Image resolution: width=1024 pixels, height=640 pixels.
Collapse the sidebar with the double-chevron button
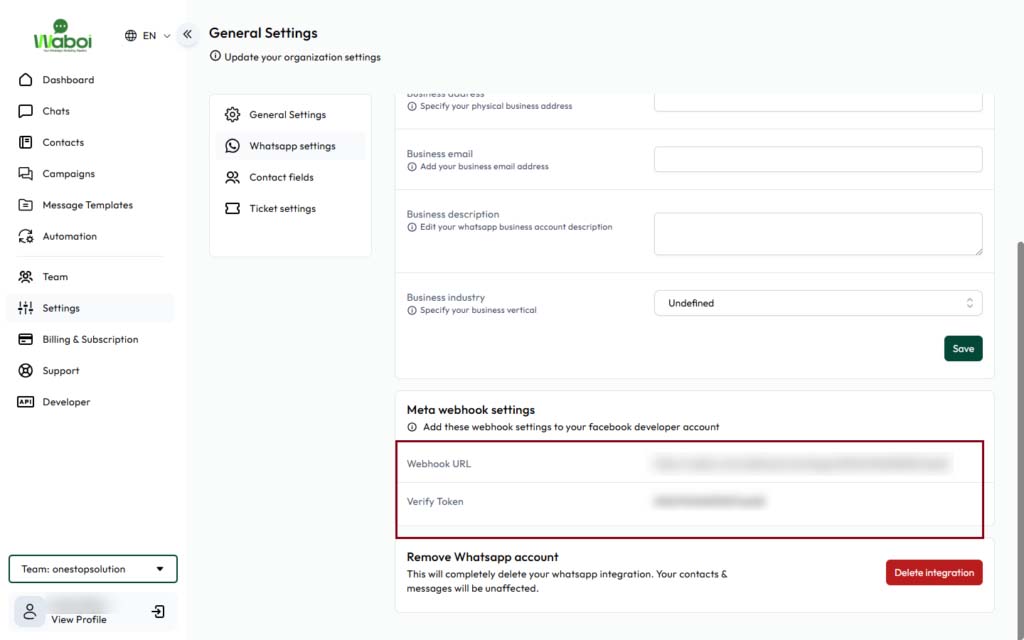[187, 34]
